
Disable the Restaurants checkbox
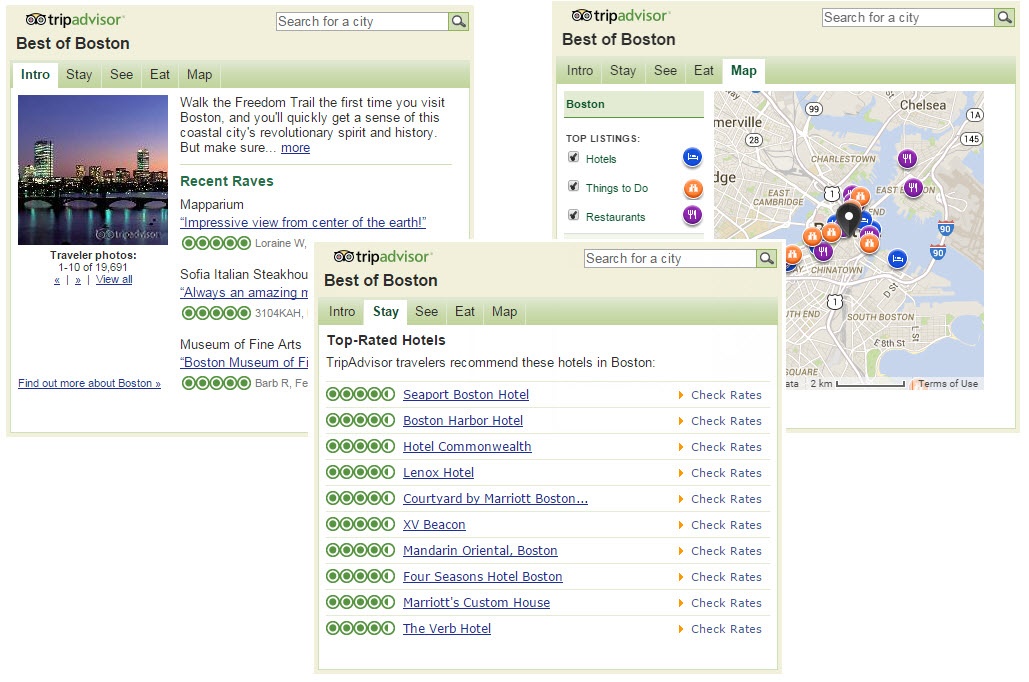pyautogui.click(x=574, y=215)
